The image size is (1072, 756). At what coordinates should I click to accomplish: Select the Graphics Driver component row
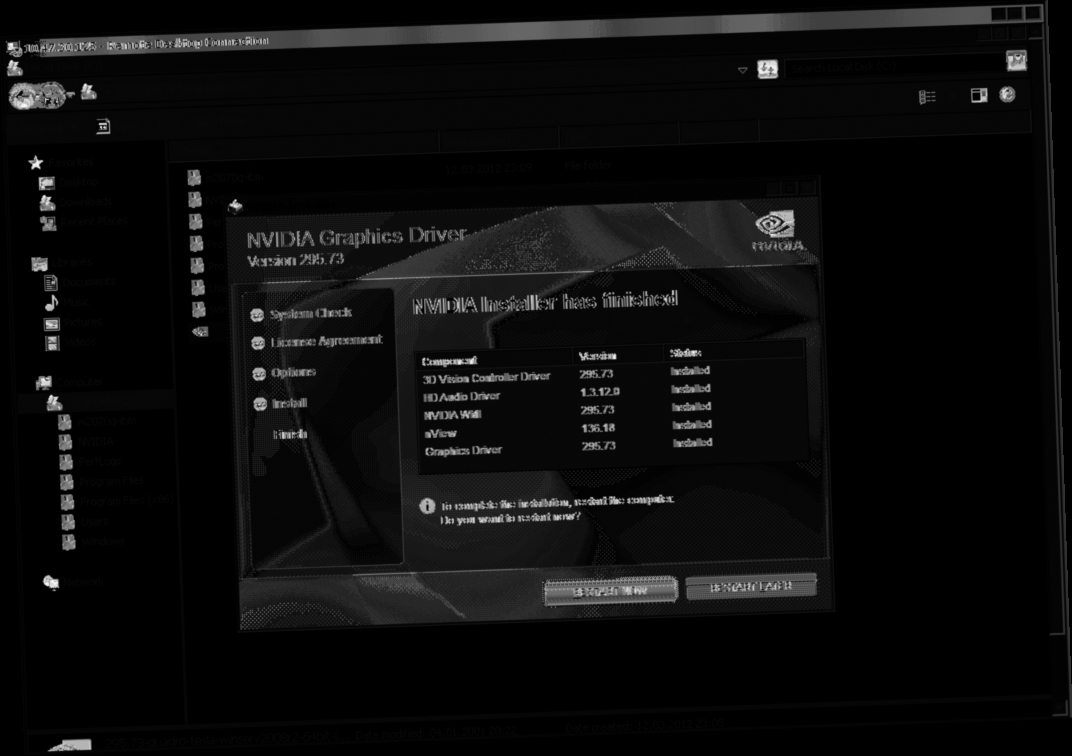click(614, 447)
